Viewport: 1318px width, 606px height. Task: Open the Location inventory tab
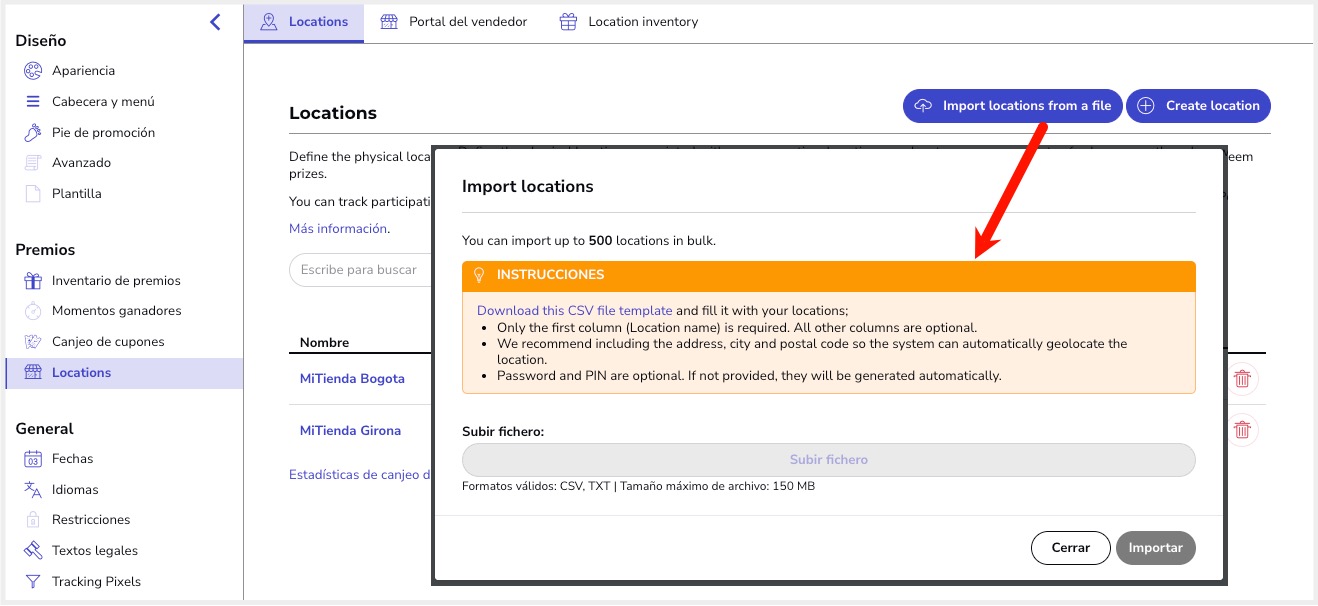[629, 22]
